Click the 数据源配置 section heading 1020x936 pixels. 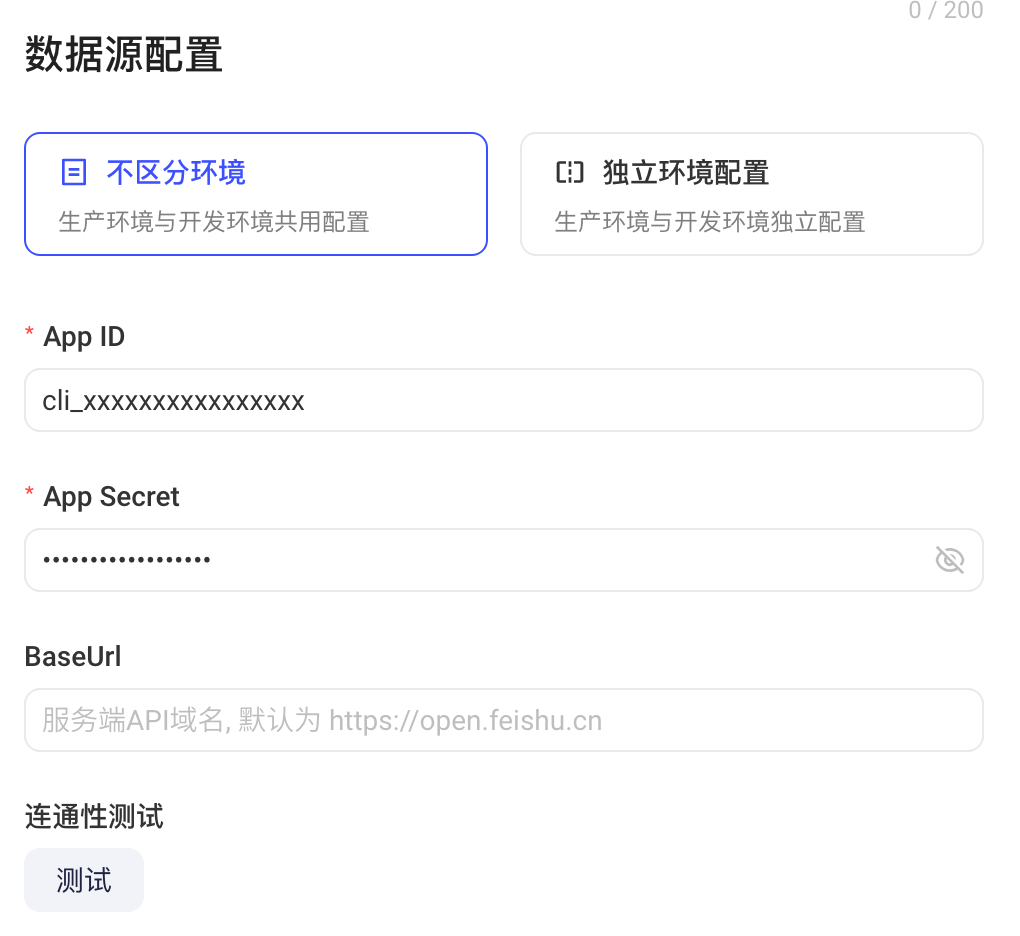[x=124, y=54]
